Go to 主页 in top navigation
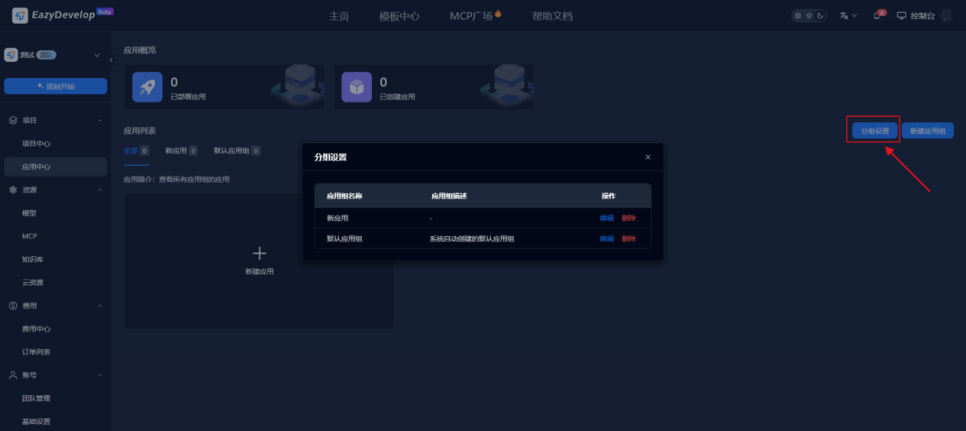 pyautogui.click(x=339, y=16)
